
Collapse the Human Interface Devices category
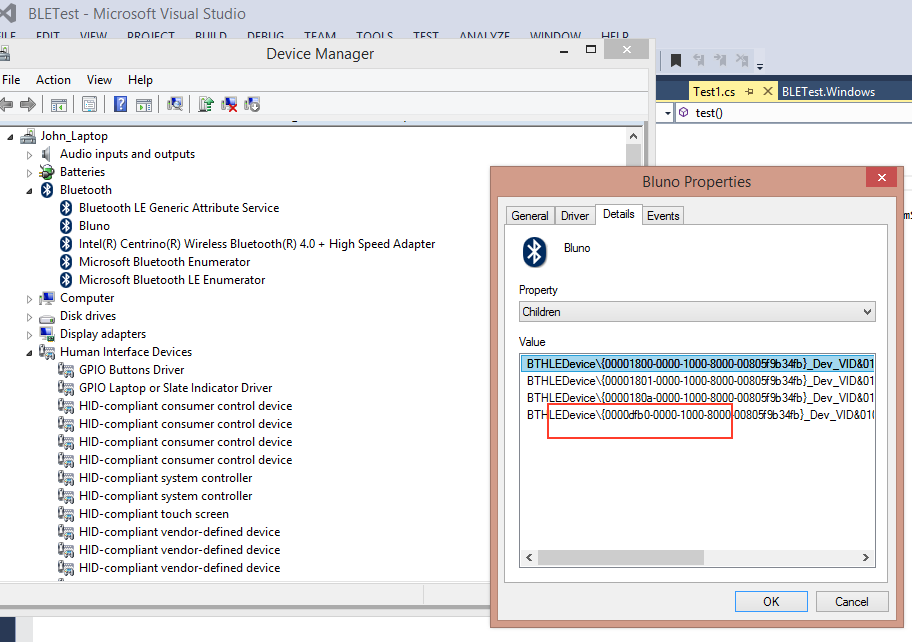(x=29, y=353)
